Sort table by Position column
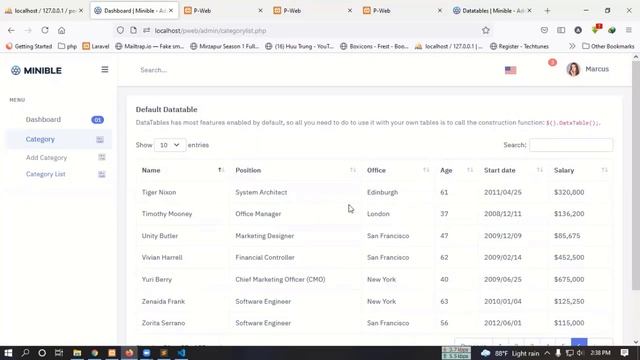This screenshot has width=640, height=360. (x=295, y=170)
